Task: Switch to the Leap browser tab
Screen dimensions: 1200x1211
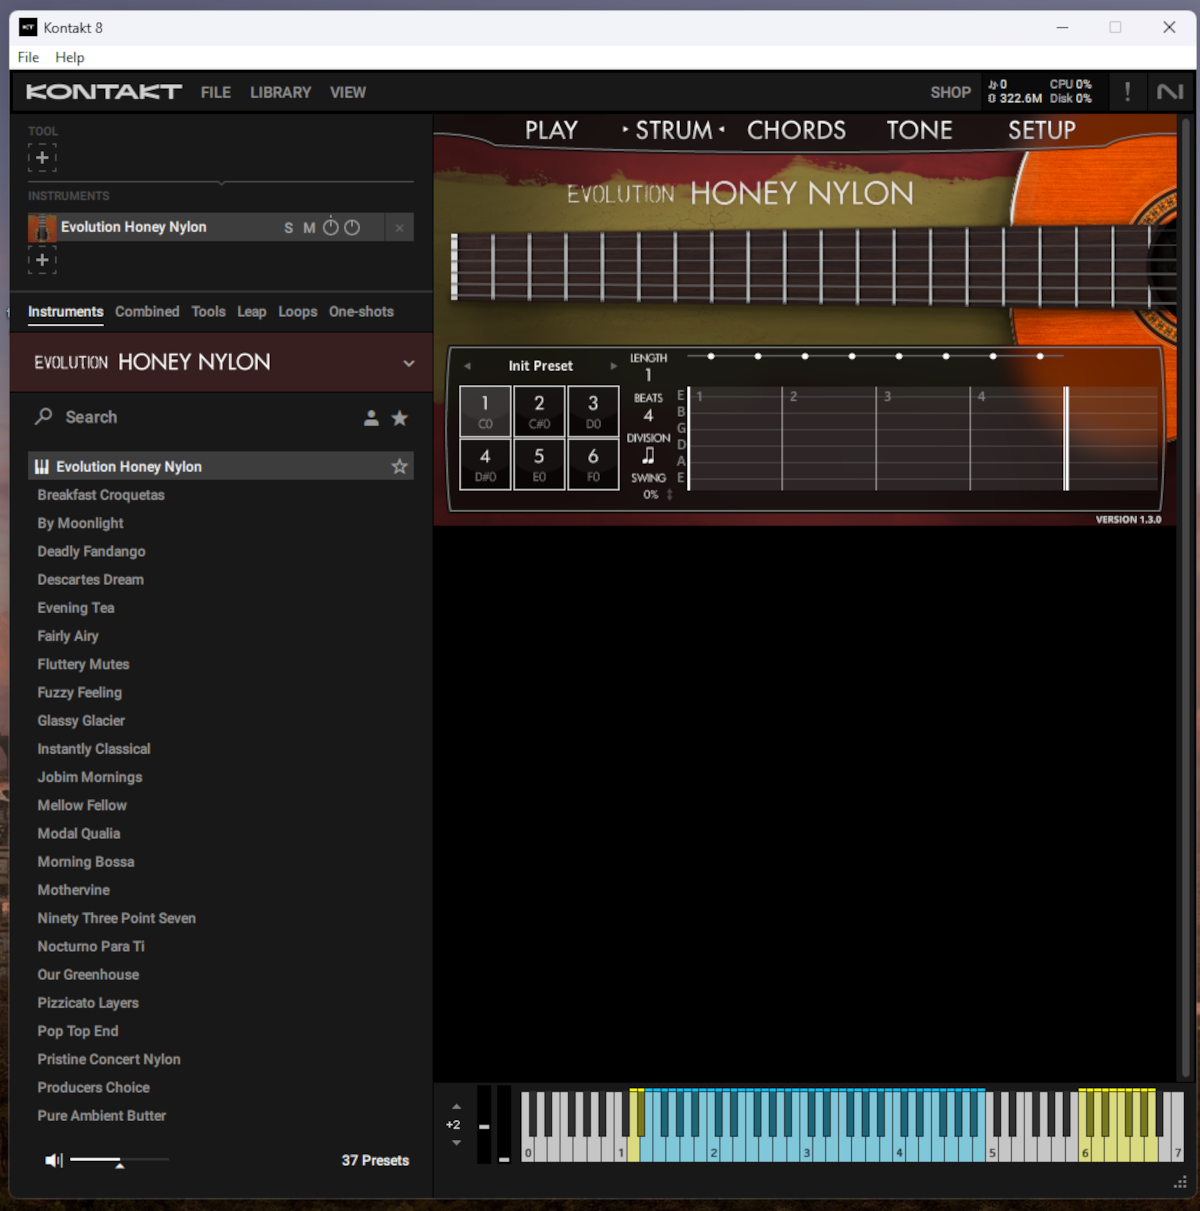Action: [x=252, y=312]
